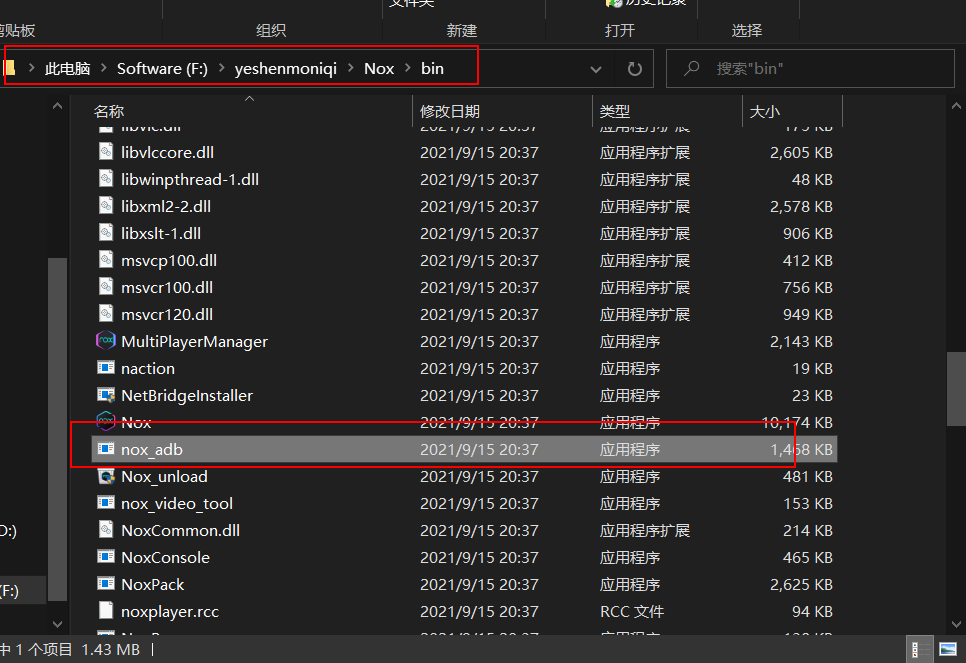Image resolution: width=966 pixels, height=663 pixels.
Task: Click the 选择 ribbon group label
Action: coord(747,30)
